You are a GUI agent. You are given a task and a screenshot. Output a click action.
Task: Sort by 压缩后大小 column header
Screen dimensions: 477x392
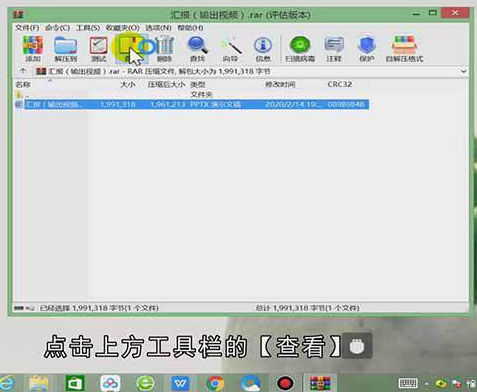click(x=166, y=85)
